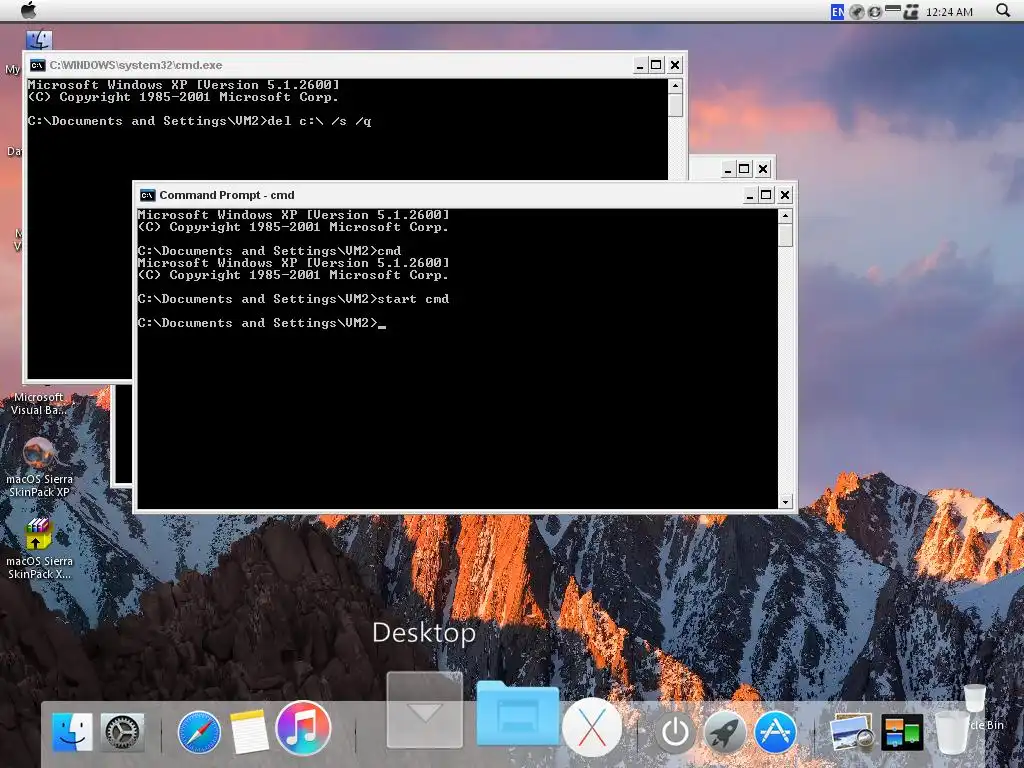Select macOS Sierra SkinPack XP desktop icon
The image size is (1024, 768).
(39, 468)
